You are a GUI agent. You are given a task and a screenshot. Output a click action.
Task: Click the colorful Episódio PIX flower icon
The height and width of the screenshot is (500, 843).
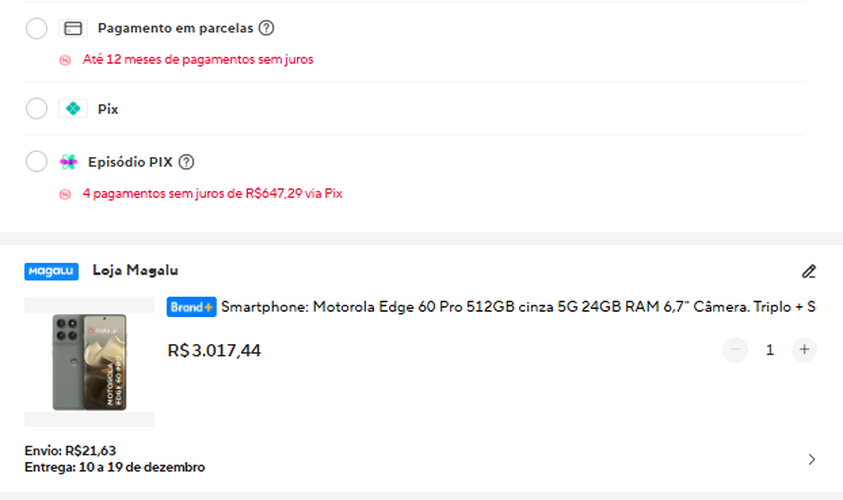point(68,162)
